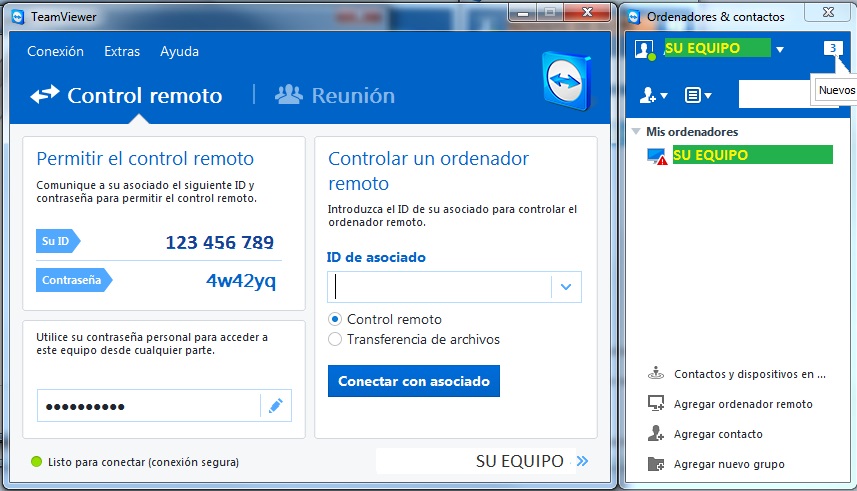Collapse the Mis ordenadores group
Screen dimensions: 857x491
636,131
